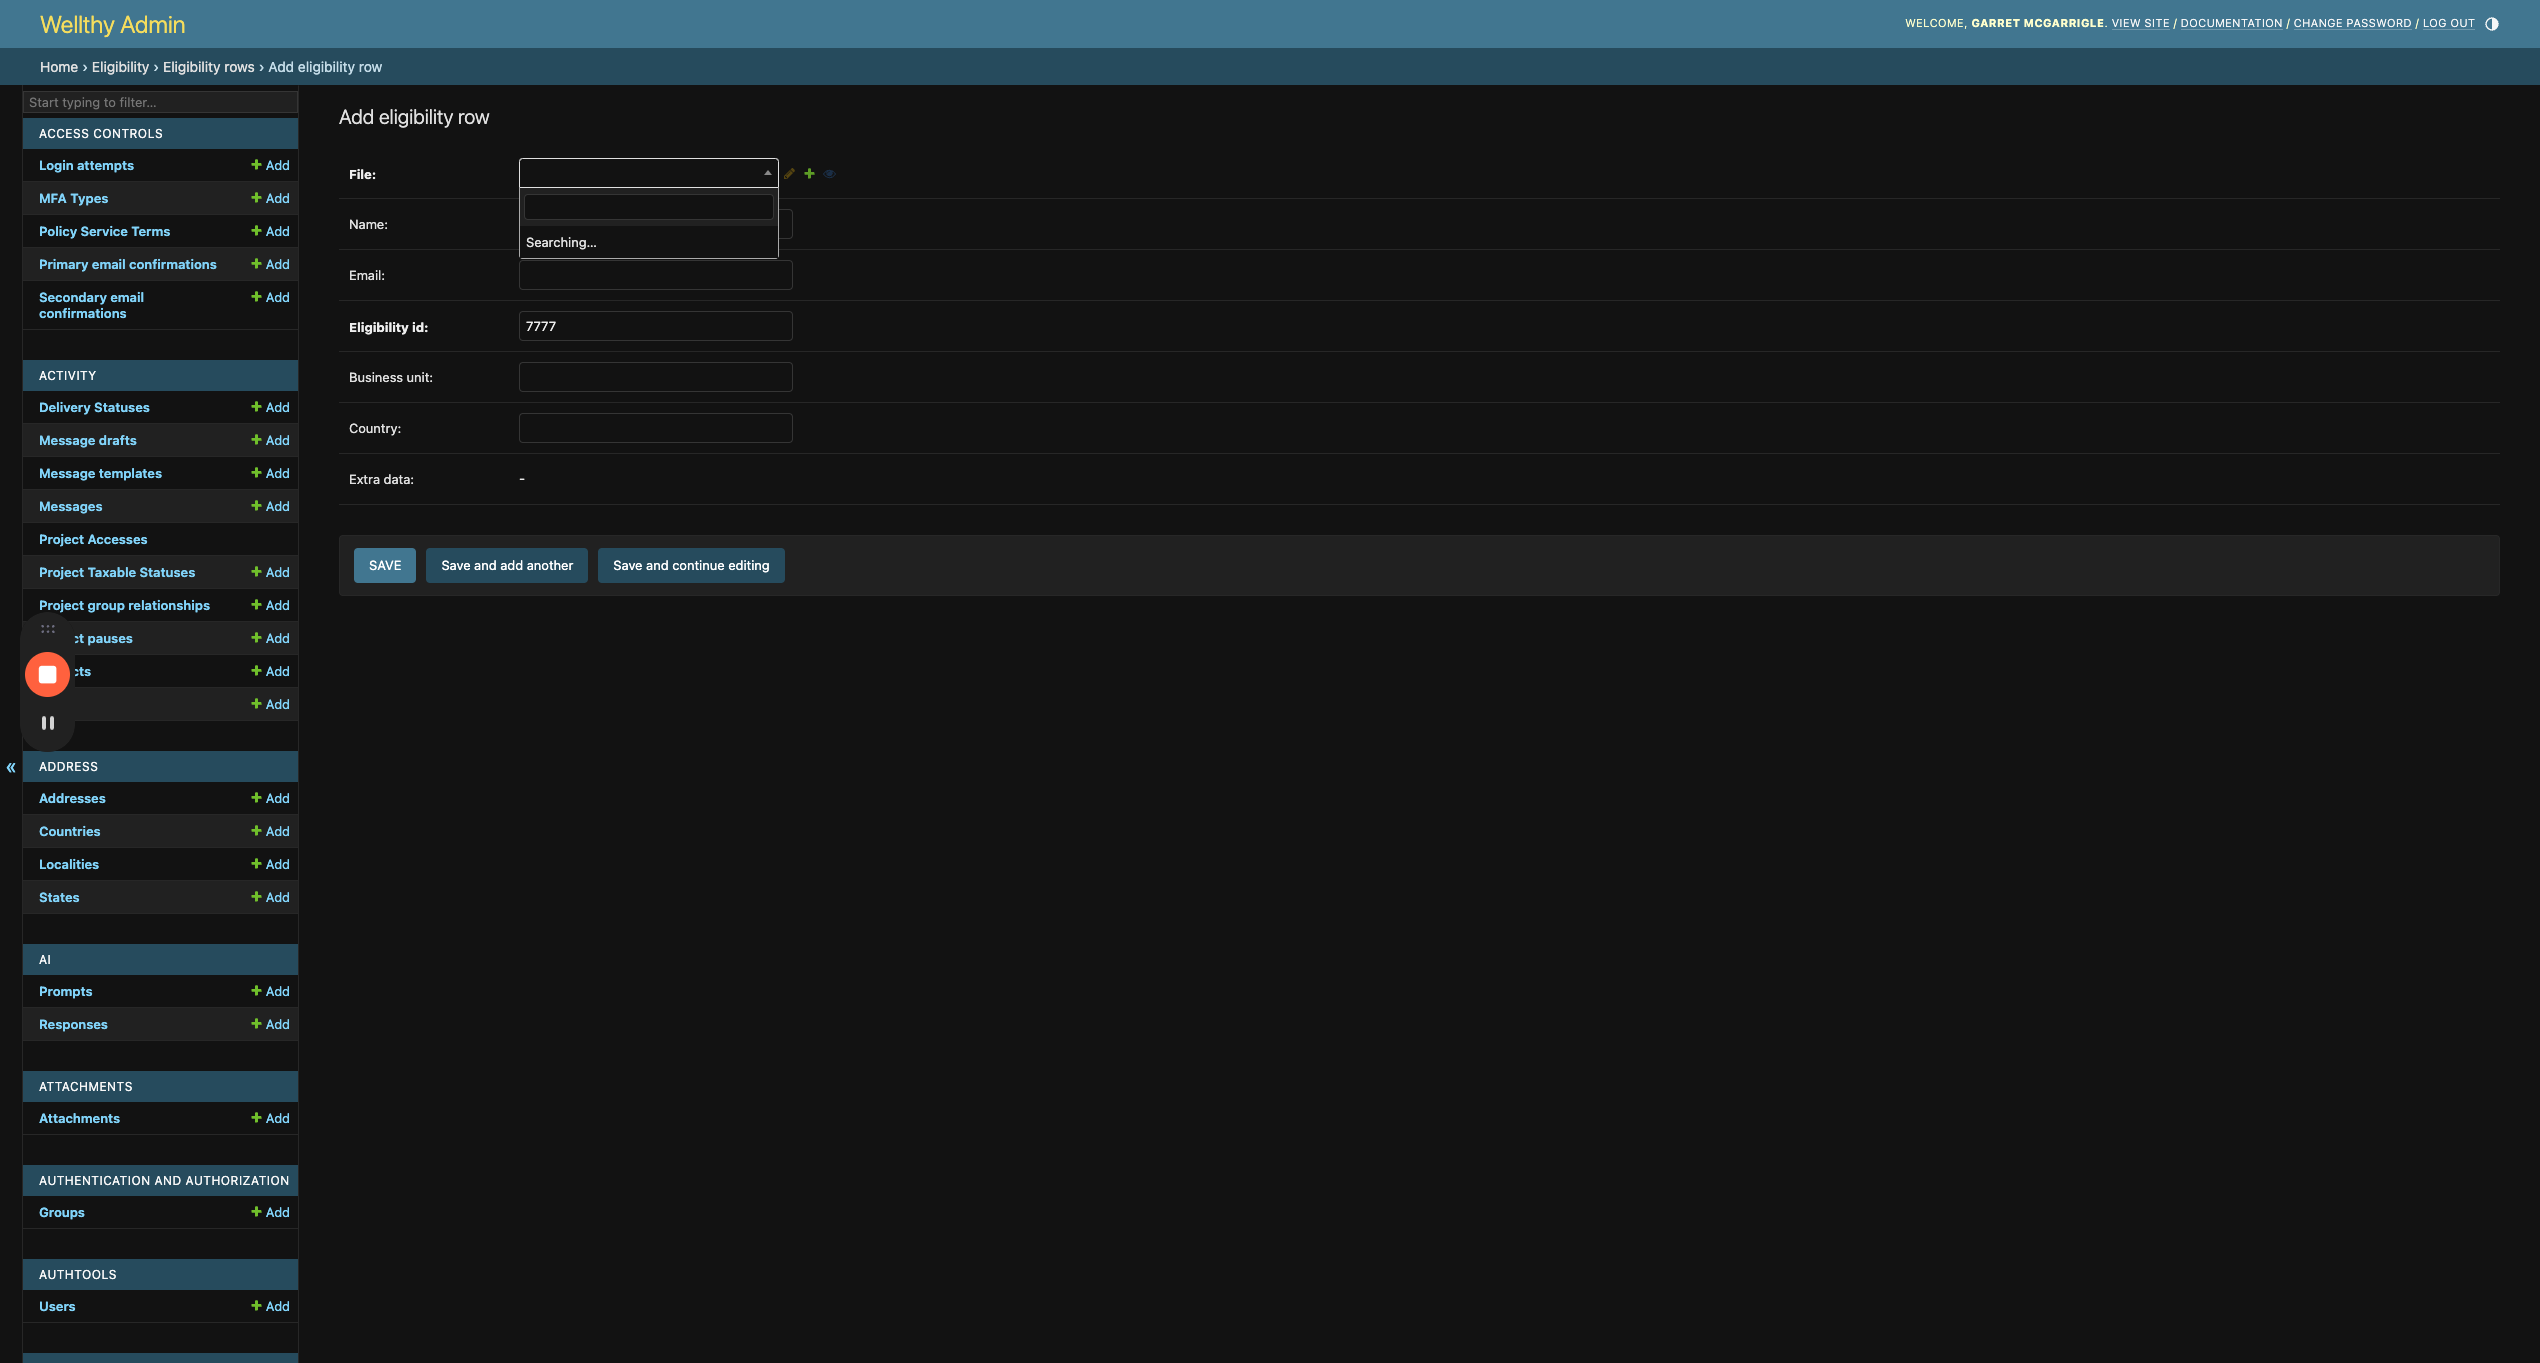Viewport: 2540px width, 1363px height.
Task: Click the plus Add next to MFA Types
Action: tap(270, 199)
